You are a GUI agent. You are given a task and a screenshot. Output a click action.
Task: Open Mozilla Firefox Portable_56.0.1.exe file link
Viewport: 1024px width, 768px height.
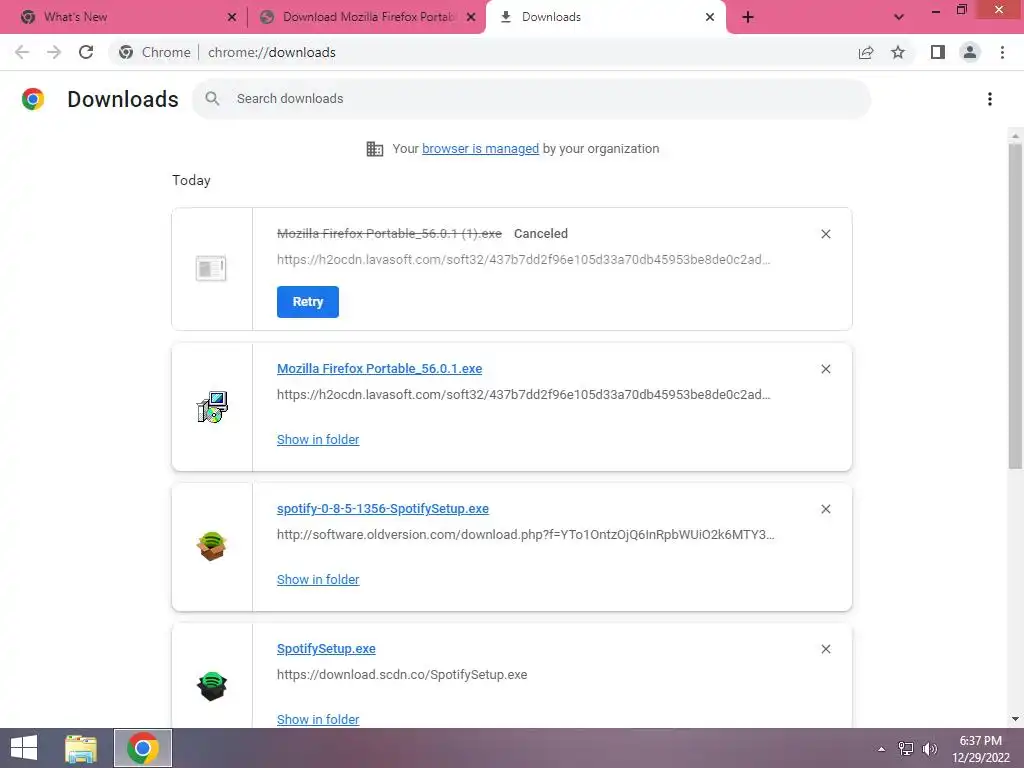click(379, 368)
